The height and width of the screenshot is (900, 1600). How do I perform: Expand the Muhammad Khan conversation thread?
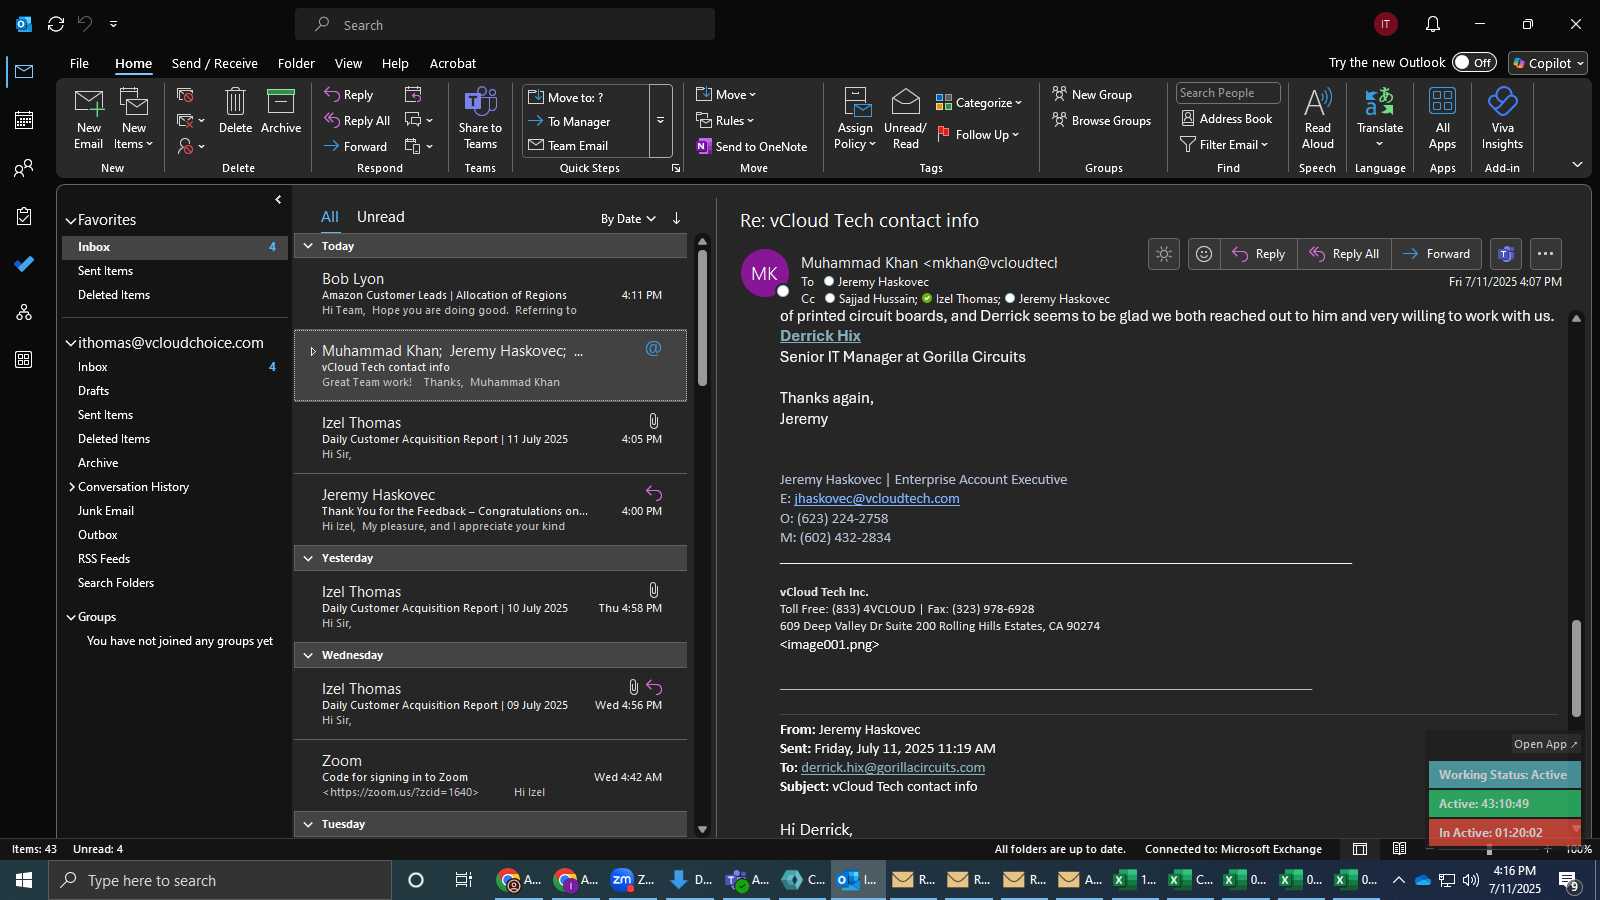313,351
